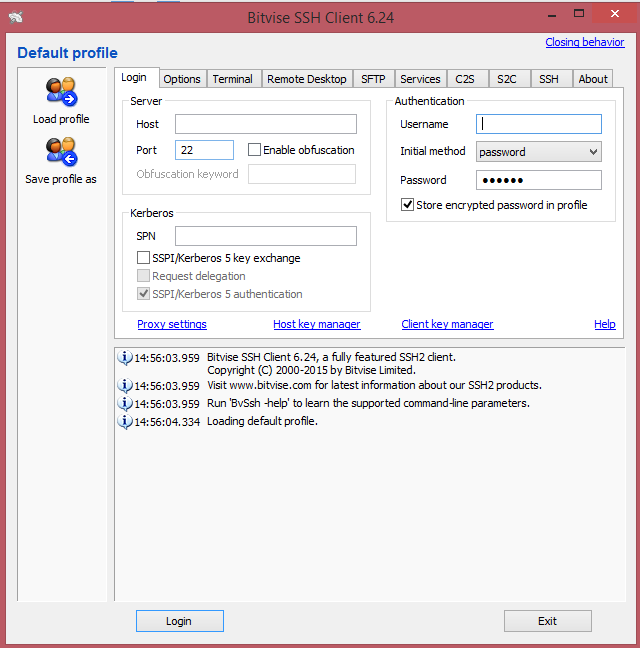Click the Bitvise app icon in title bar
Viewport: 640px width, 648px height.
coord(16,17)
